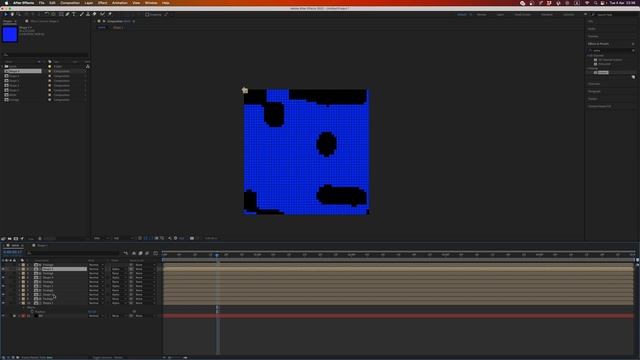Open viewer resolution dropdown

(x=122, y=238)
